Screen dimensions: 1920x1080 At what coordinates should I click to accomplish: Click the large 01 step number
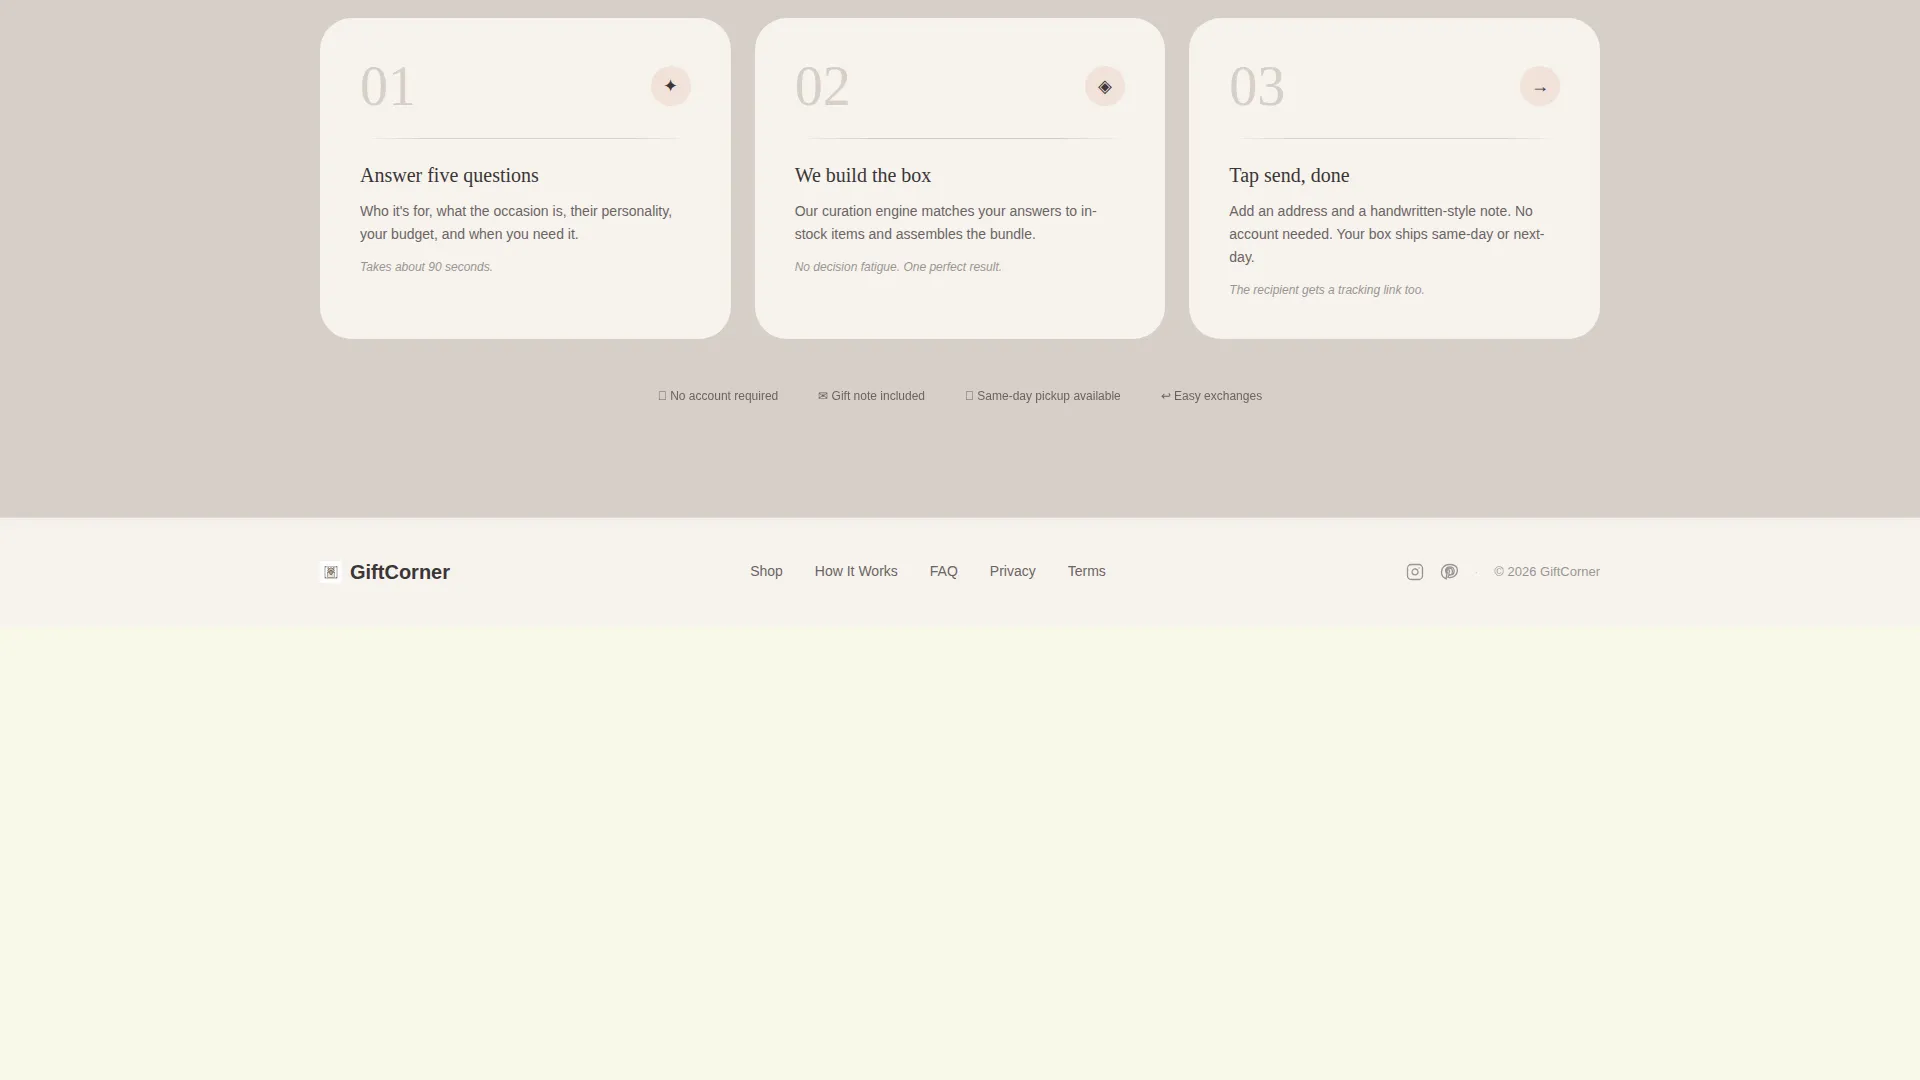point(387,86)
